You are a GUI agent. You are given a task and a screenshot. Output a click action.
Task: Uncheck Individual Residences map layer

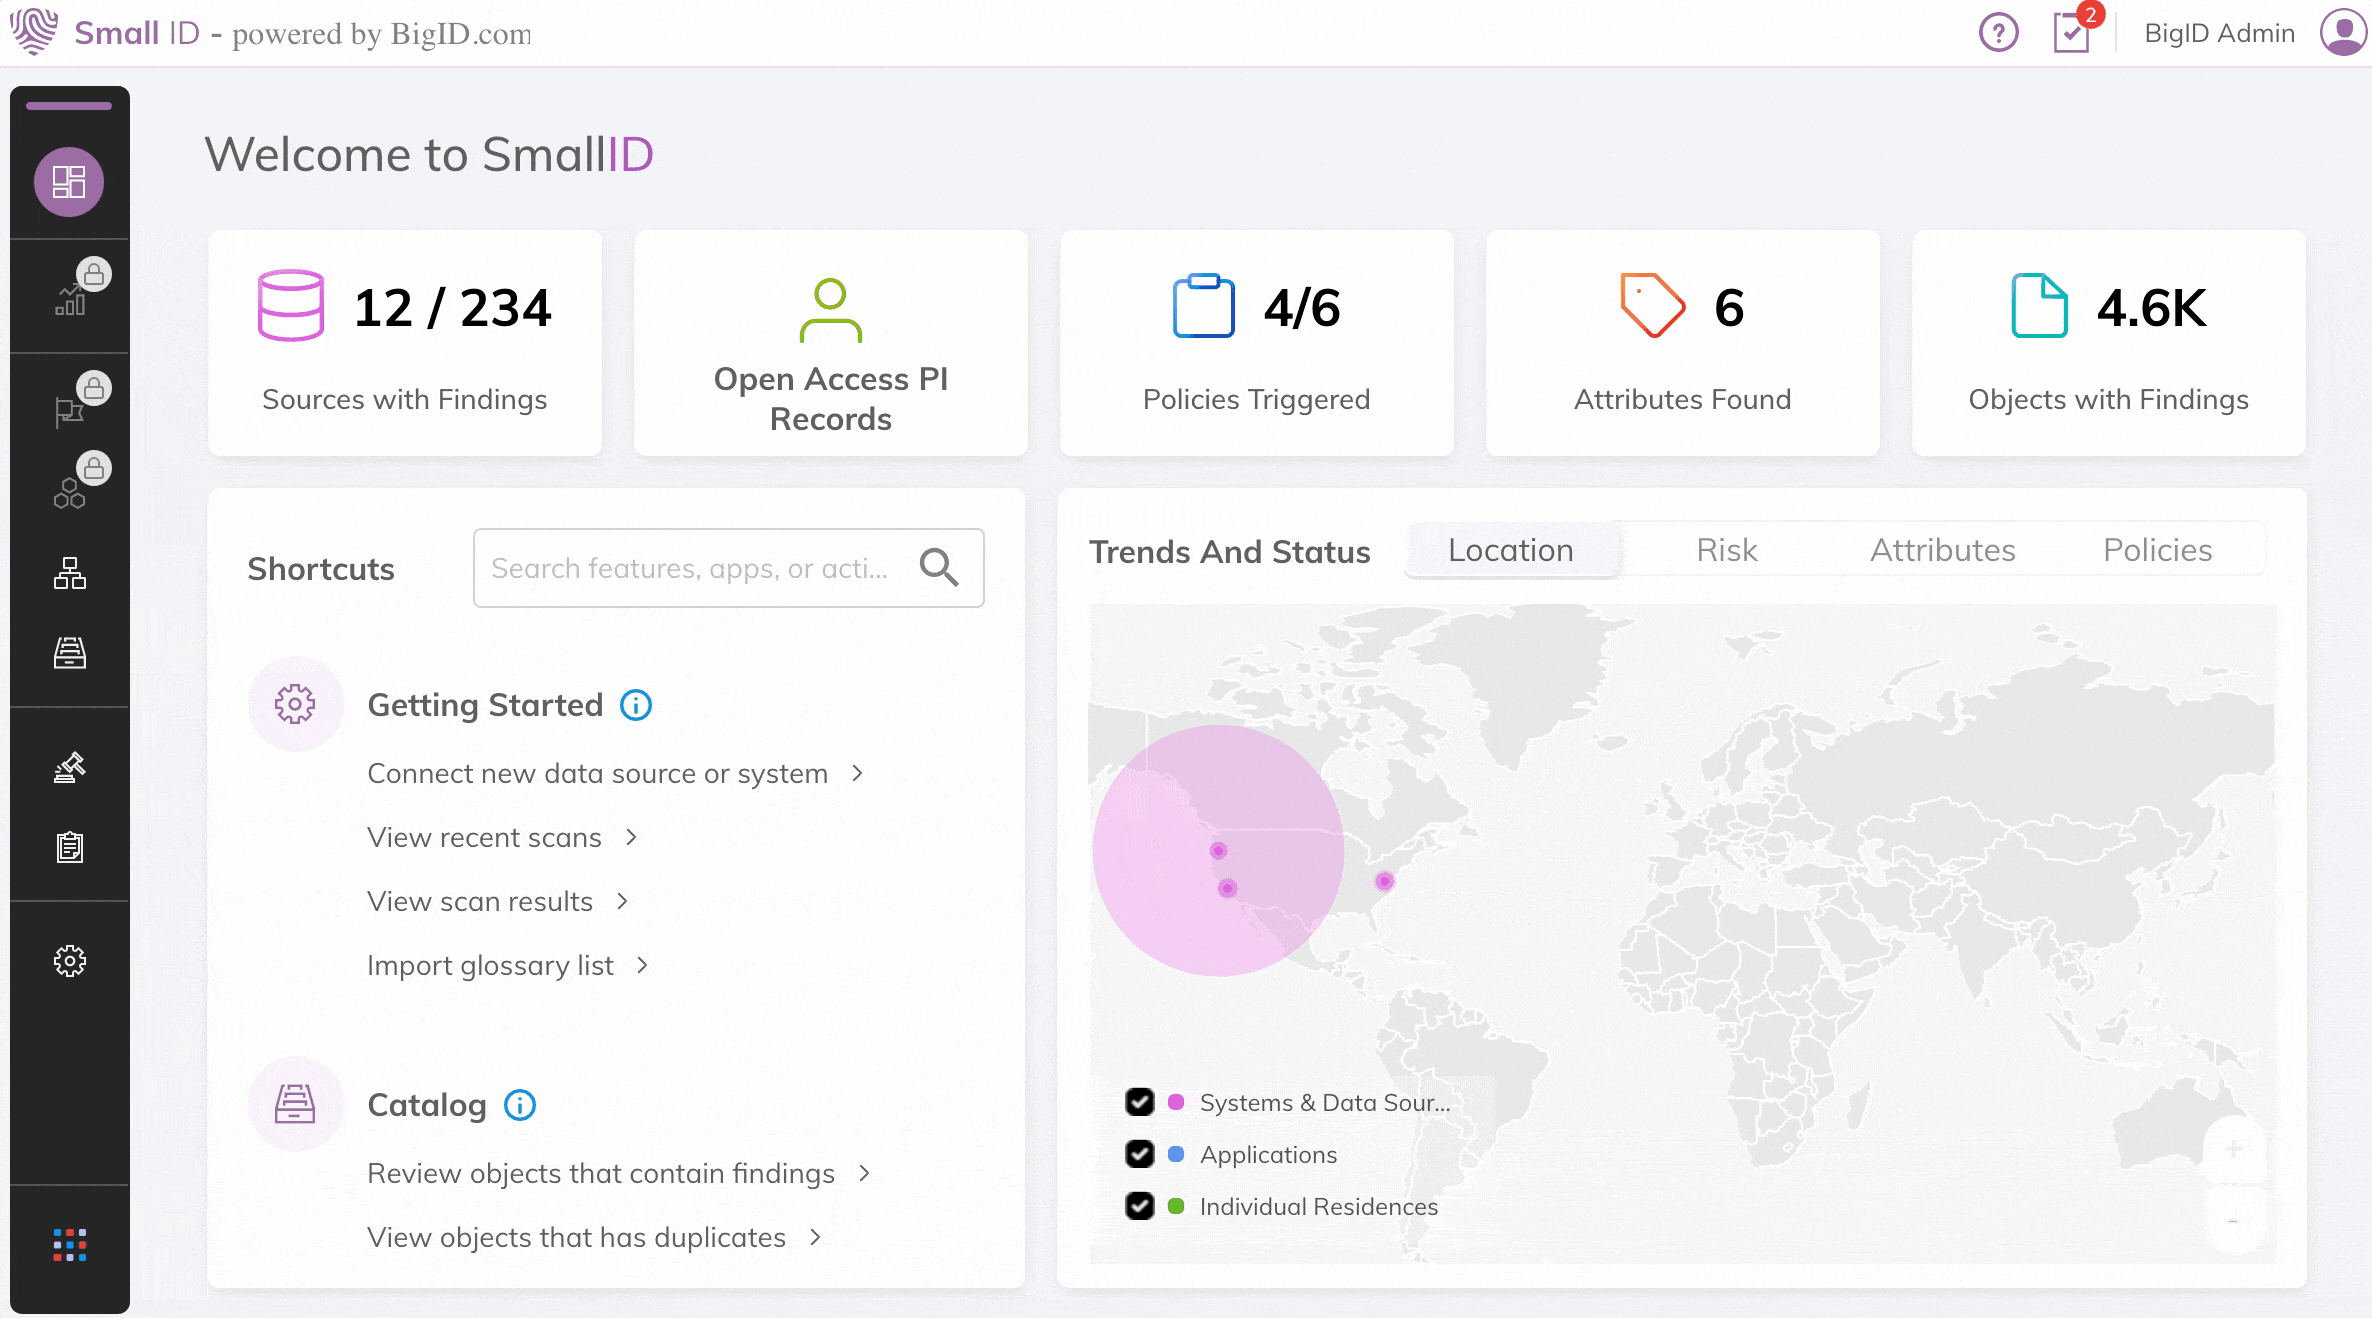coord(1140,1206)
